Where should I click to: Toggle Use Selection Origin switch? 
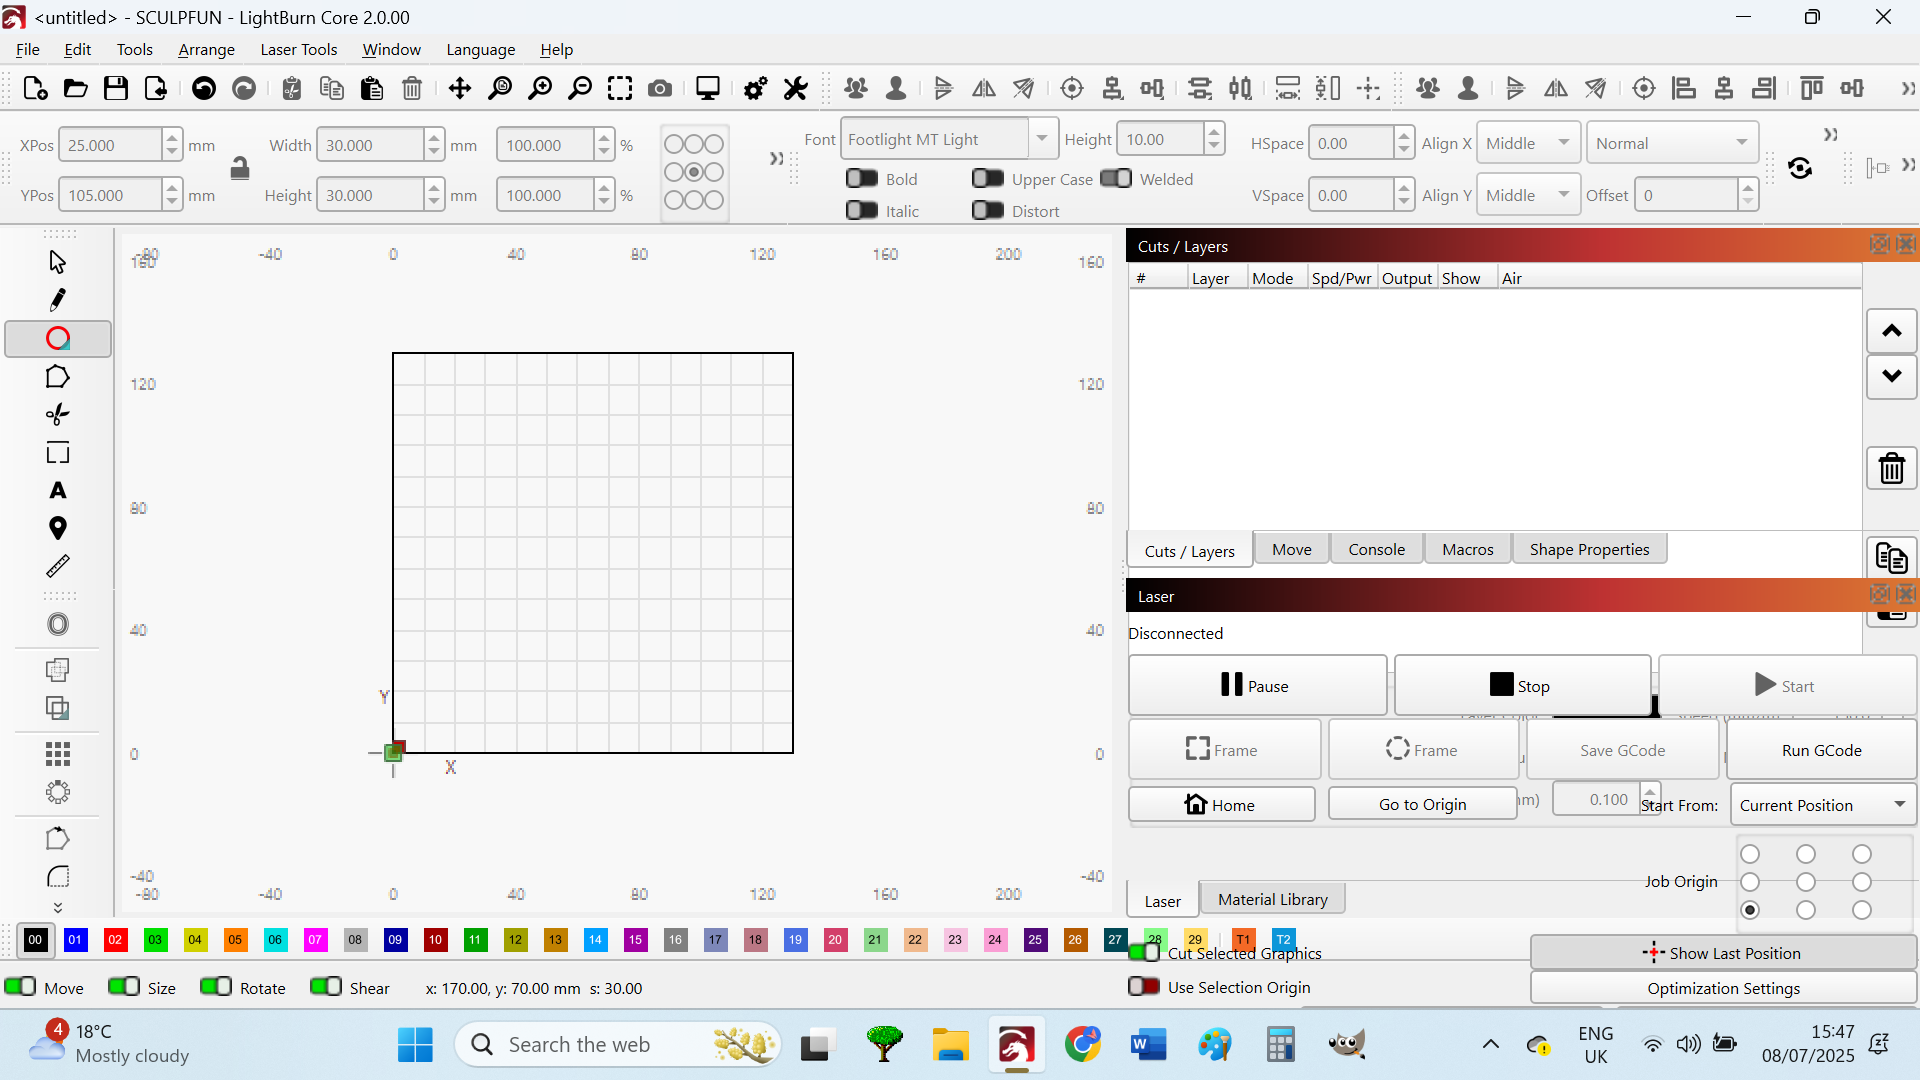pos(1144,987)
